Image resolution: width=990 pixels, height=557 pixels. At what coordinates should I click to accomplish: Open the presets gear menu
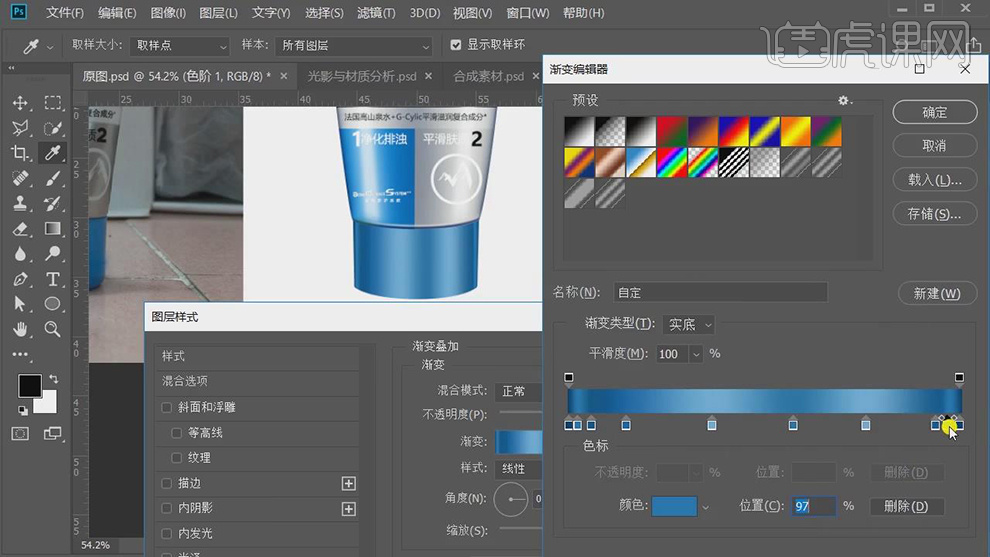[x=844, y=101]
